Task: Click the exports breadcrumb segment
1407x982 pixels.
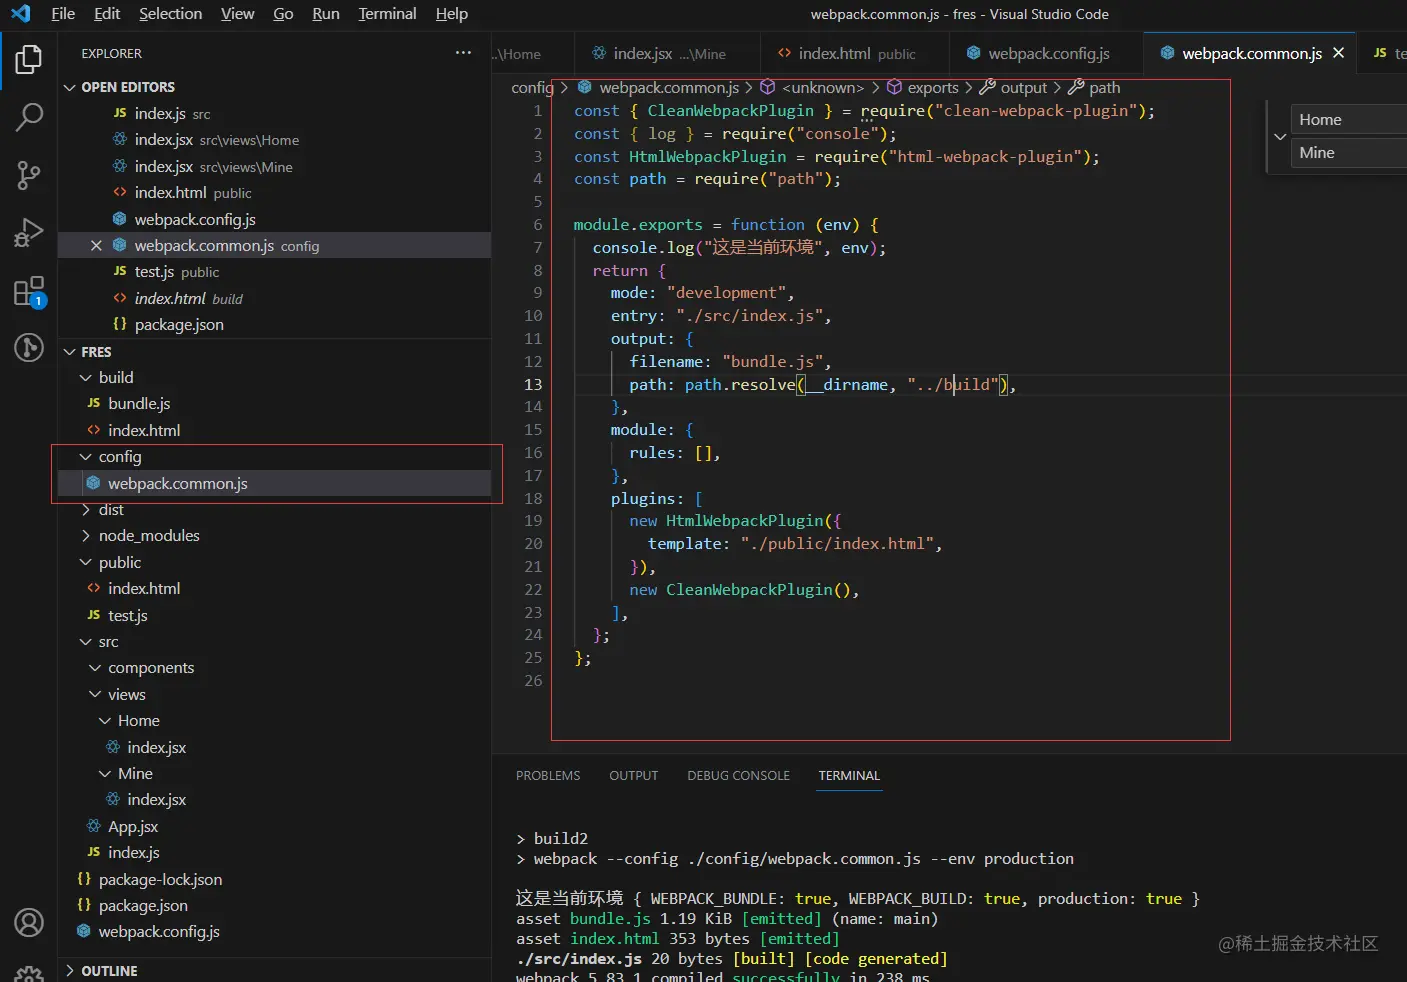Action: 933,88
